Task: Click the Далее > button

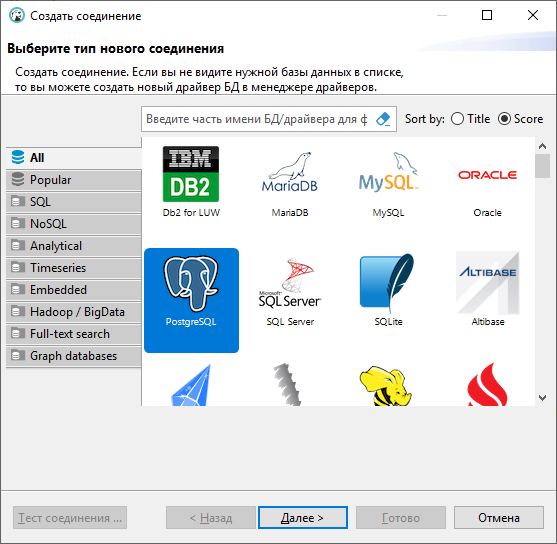Action: coord(303,518)
